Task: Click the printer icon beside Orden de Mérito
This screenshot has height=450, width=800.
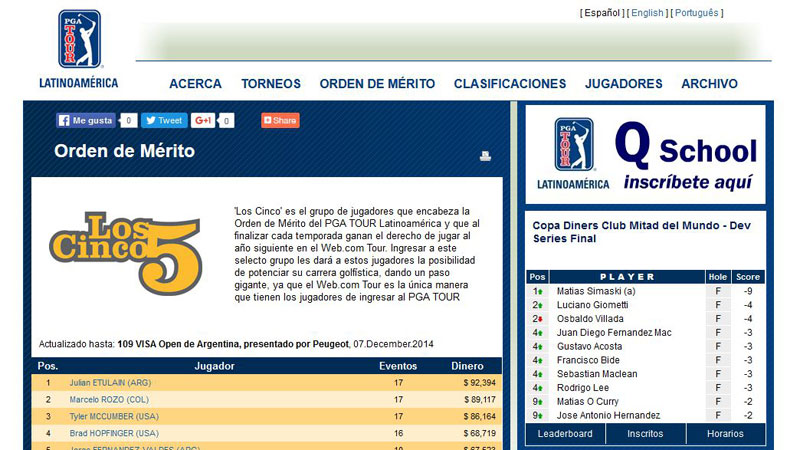Action: coord(485,155)
